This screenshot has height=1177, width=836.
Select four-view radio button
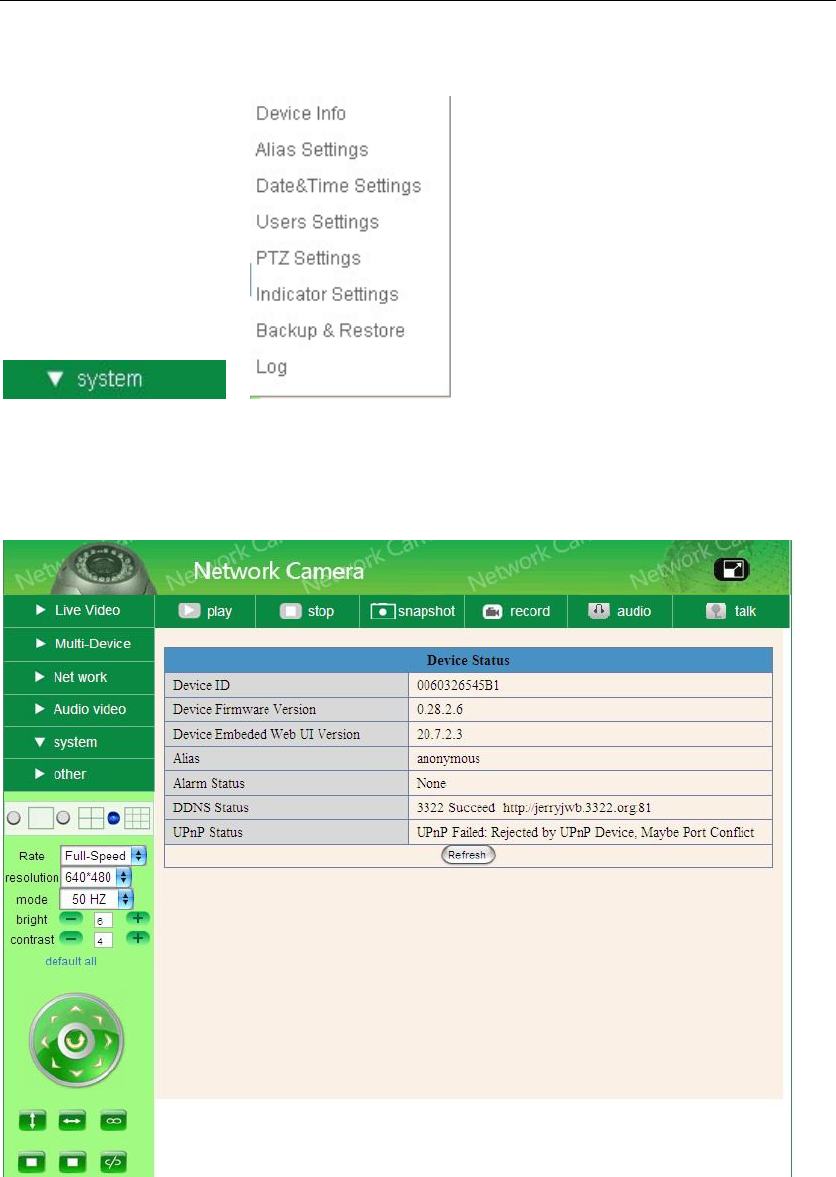point(63,817)
